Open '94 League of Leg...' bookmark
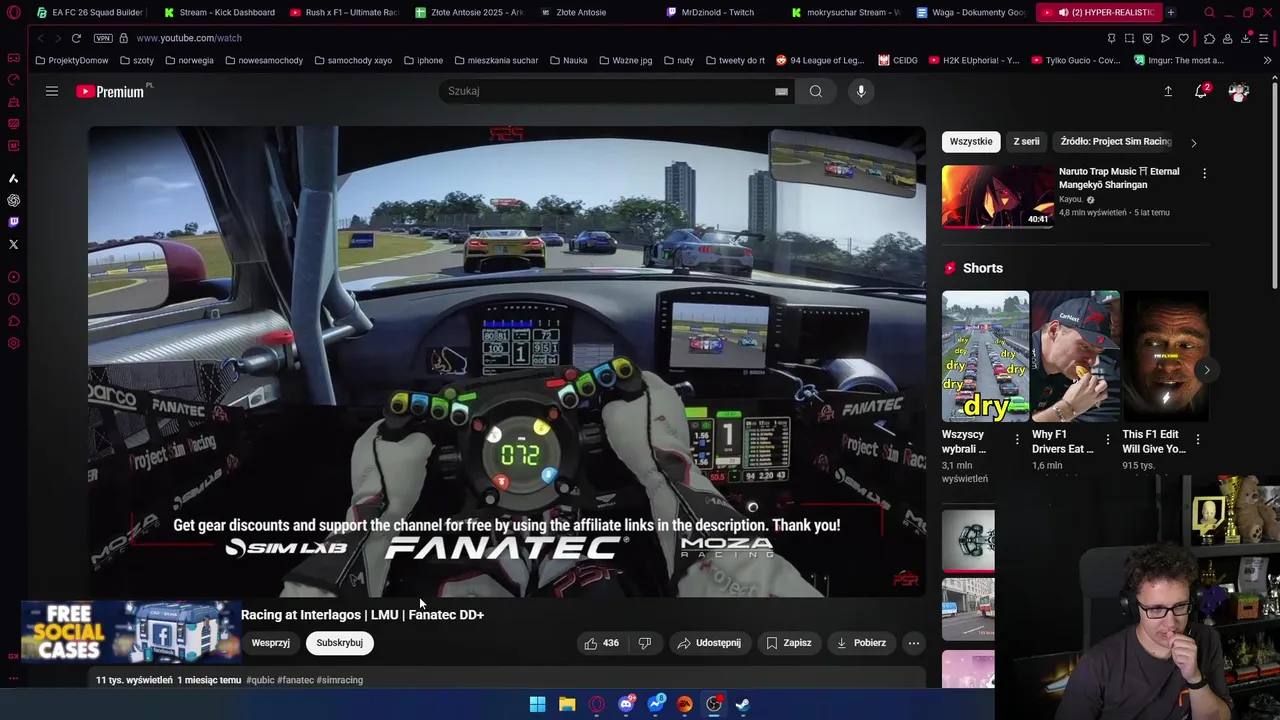This screenshot has width=1280, height=720. 820,60
